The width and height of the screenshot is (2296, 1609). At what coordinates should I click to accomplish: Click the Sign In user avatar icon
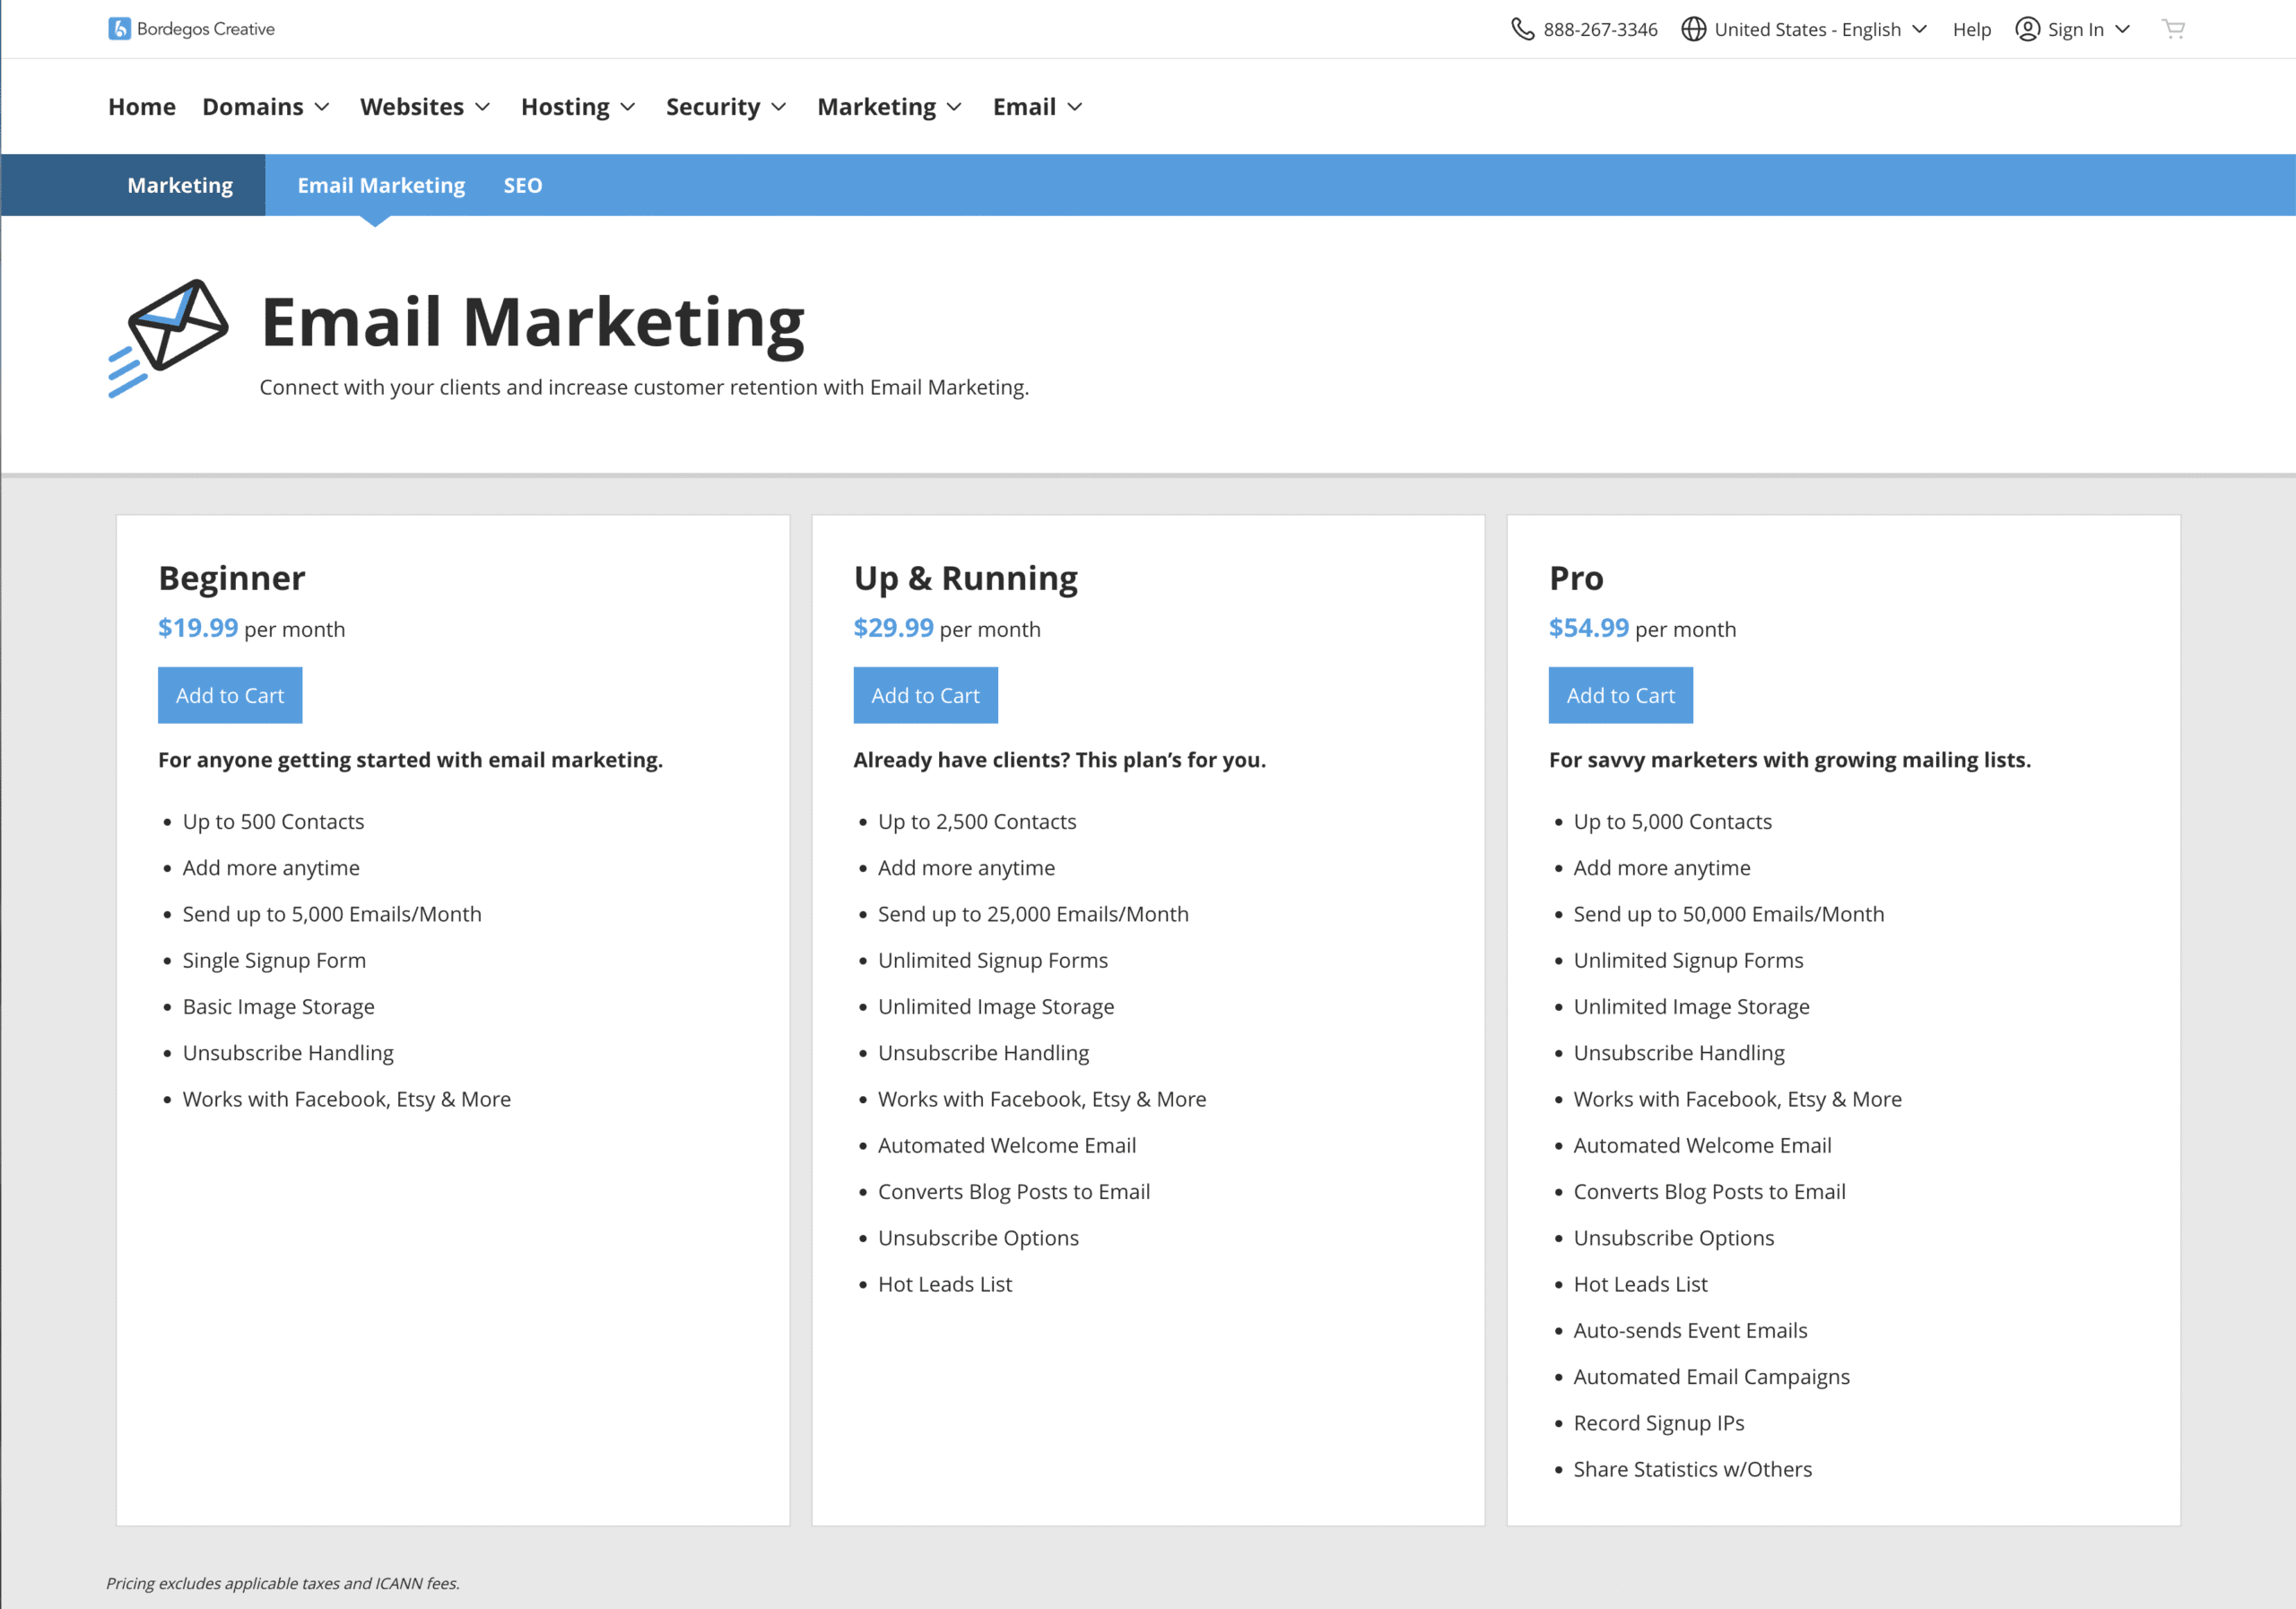pyautogui.click(x=2027, y=29)
